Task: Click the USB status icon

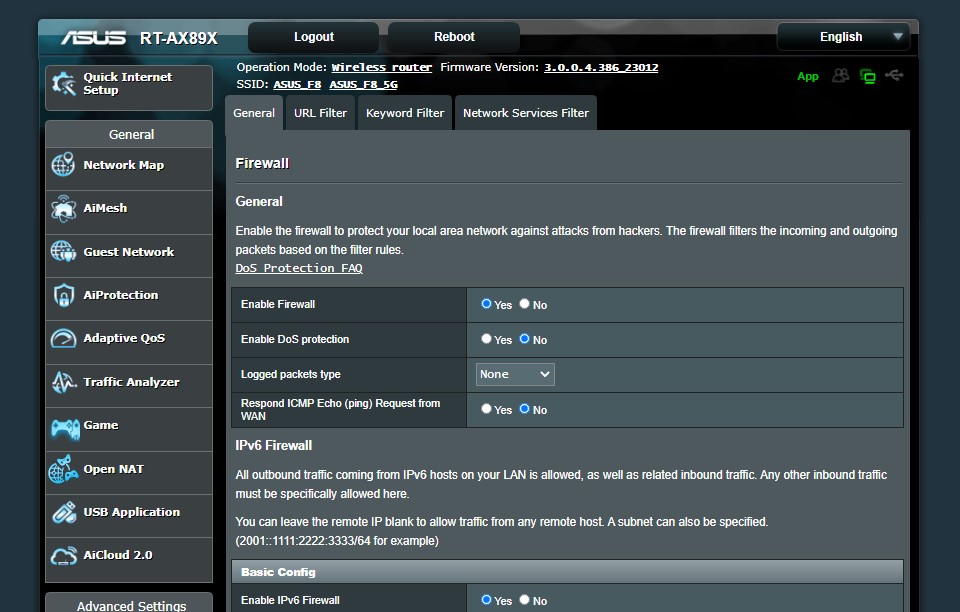Action: click(x=894, y=75)
